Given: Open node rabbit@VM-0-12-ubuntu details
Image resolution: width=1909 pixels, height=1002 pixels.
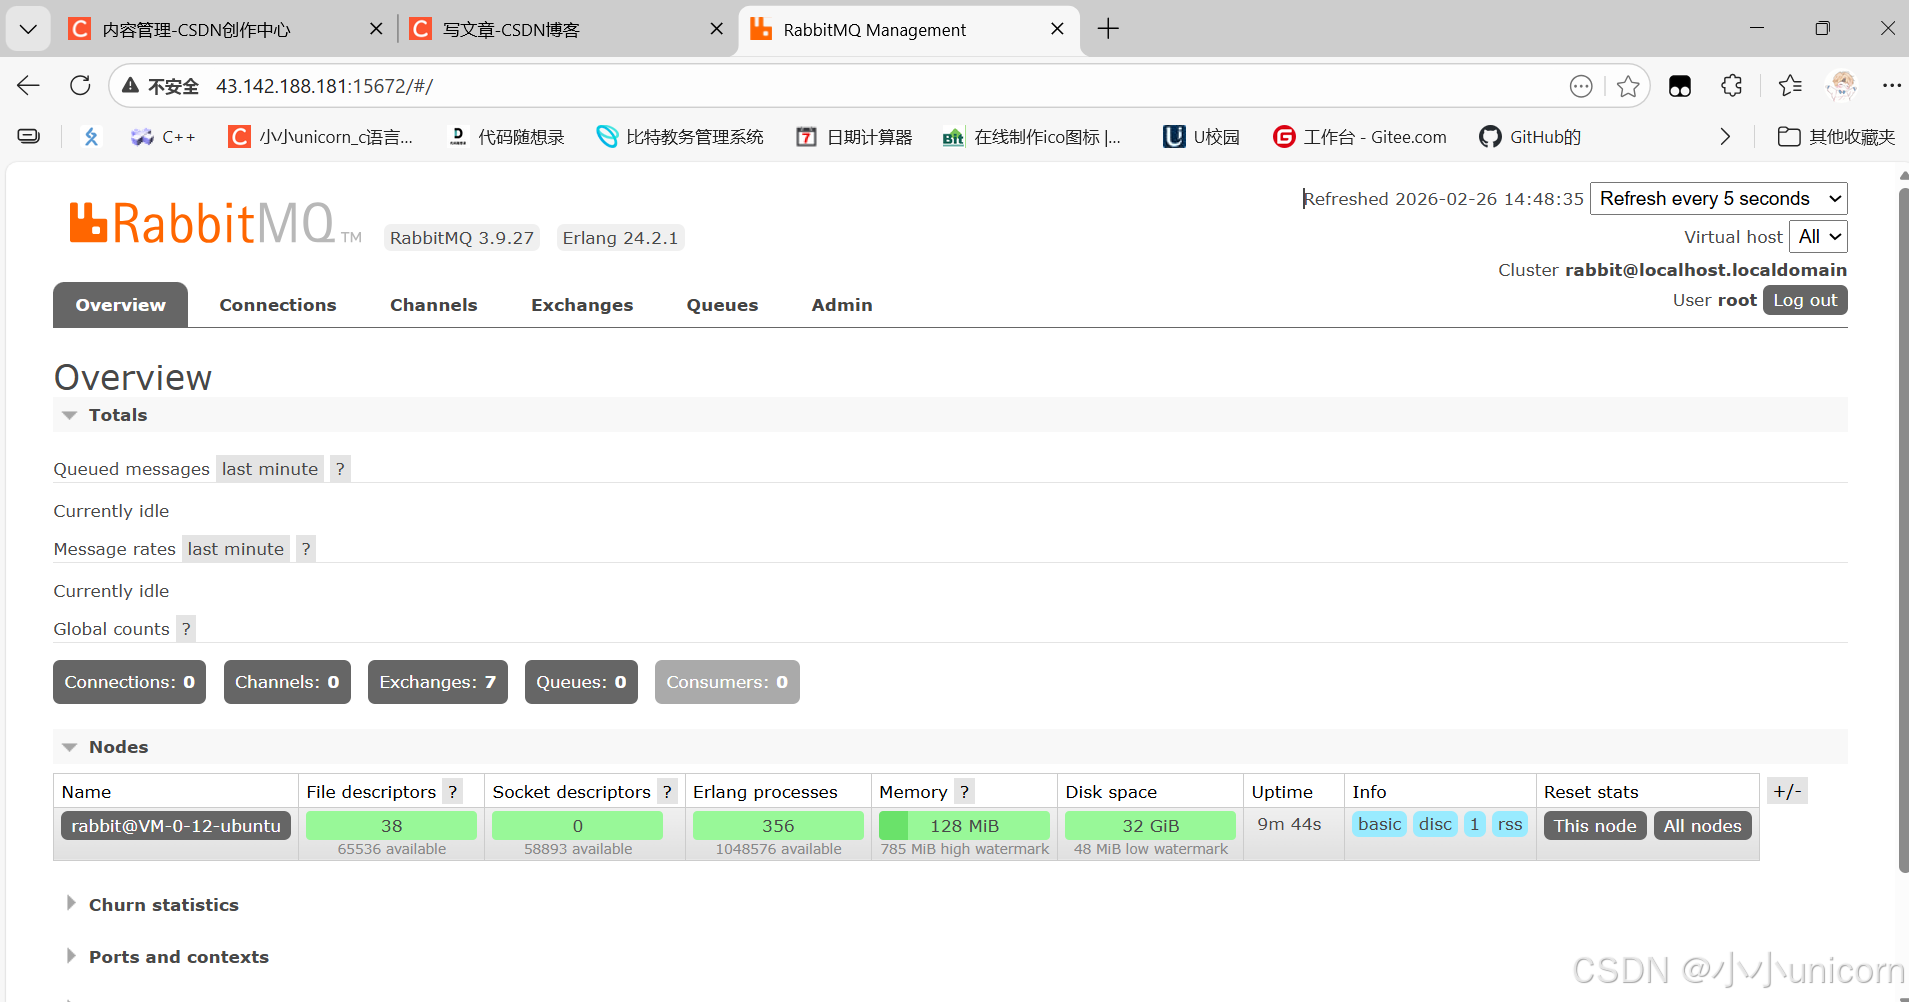Looking at the screenshot, I should coord(176,825).
